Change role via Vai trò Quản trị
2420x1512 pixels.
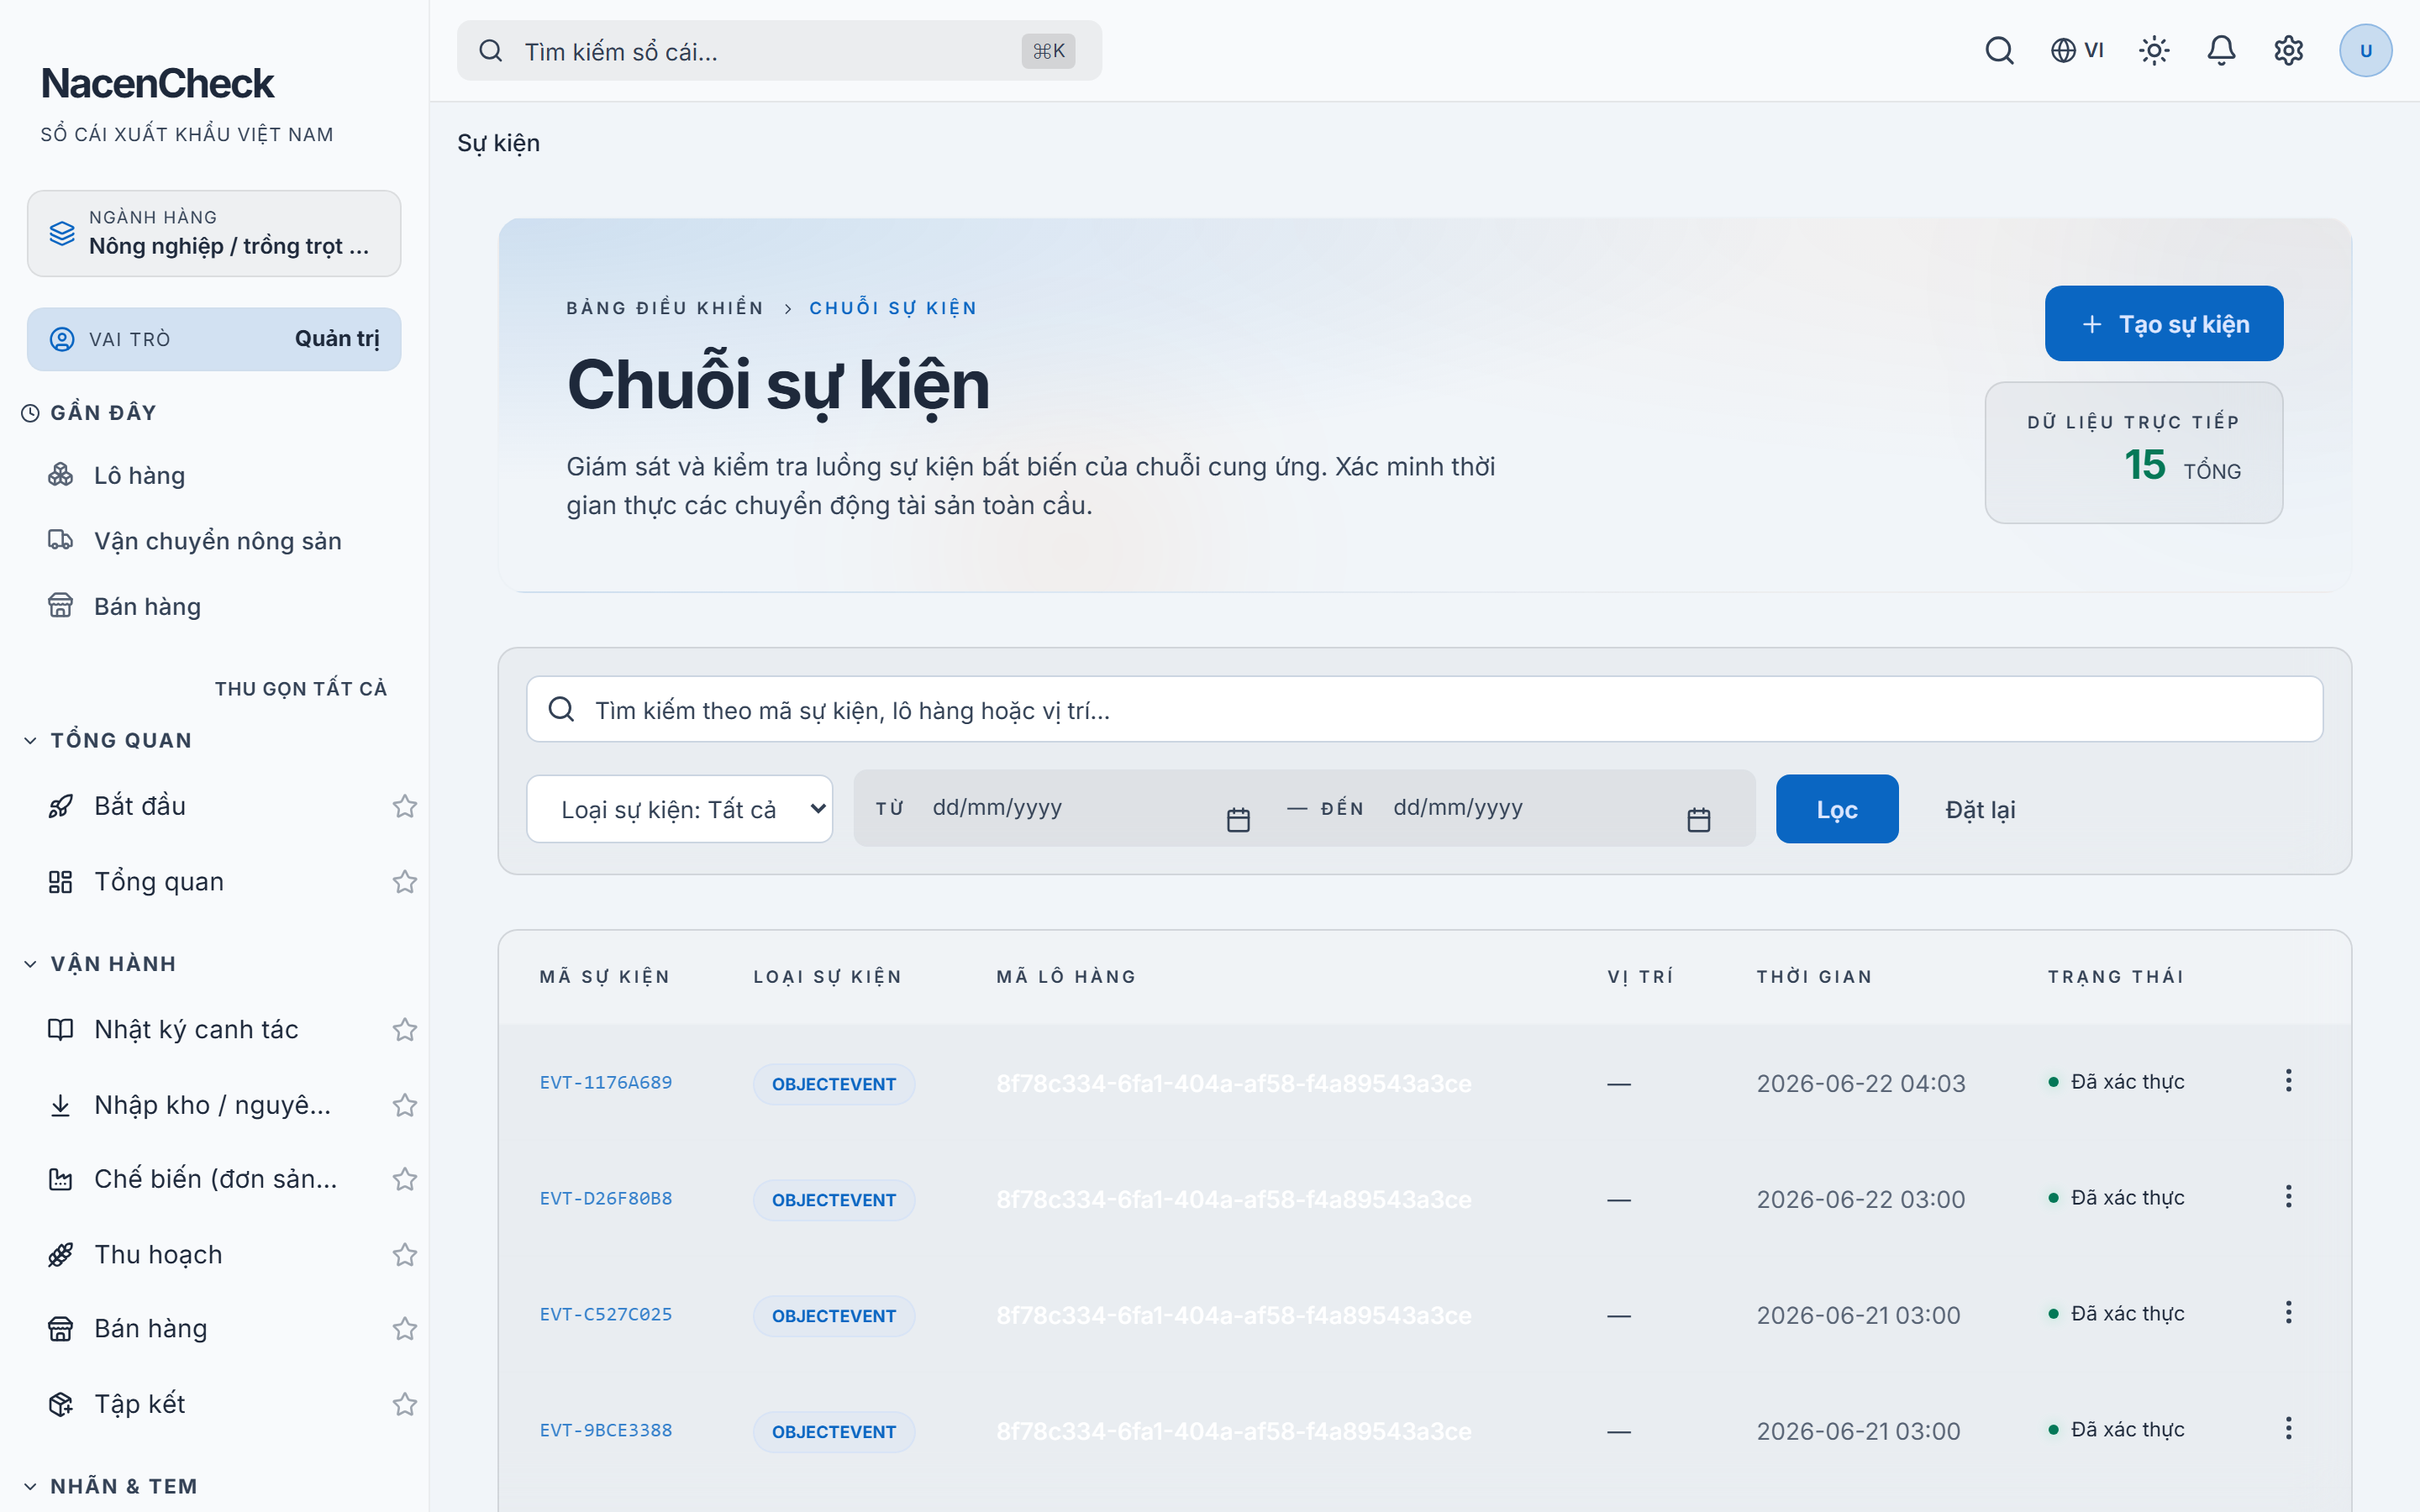[x=214, y=339]
